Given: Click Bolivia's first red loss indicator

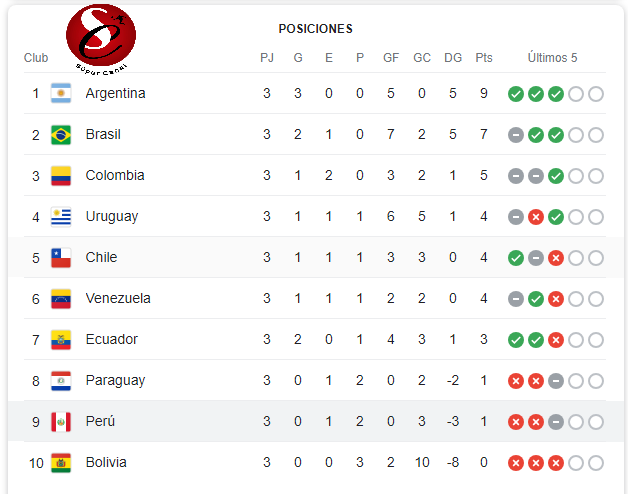Looking at the screenshot, I should point(516,463).
